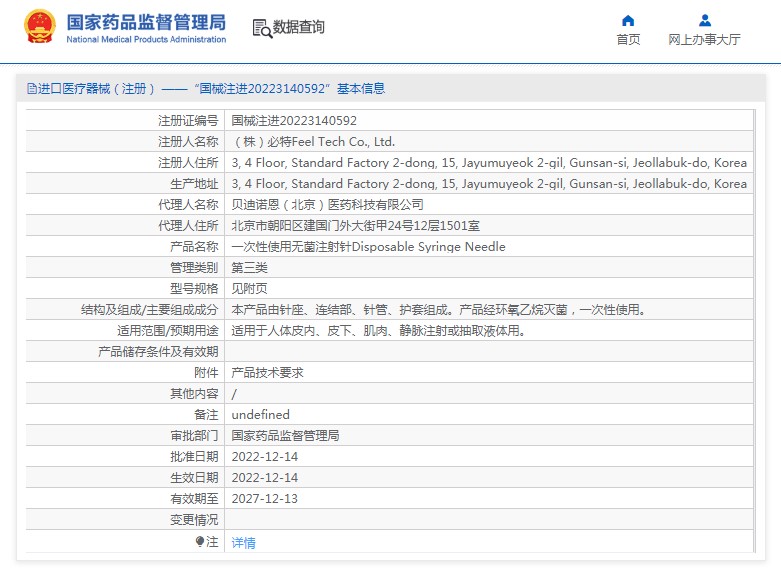Click the slash value in 其他内容 row
Viewport: 781px width, 571px height.
pyautogui.click(x=234, y=394)
